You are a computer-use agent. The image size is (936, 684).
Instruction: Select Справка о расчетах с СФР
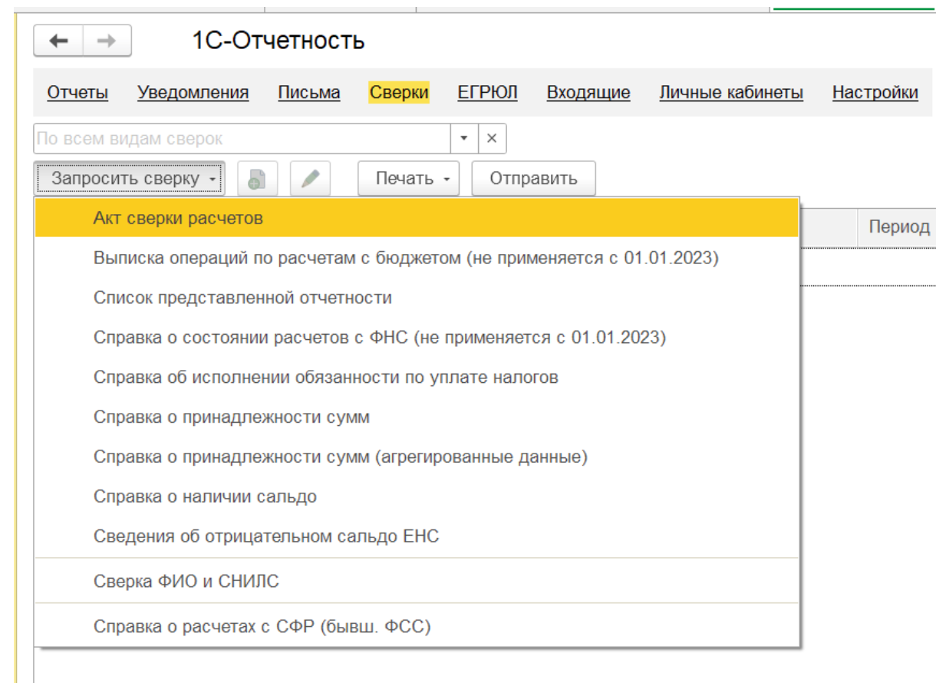coord(262,627)
